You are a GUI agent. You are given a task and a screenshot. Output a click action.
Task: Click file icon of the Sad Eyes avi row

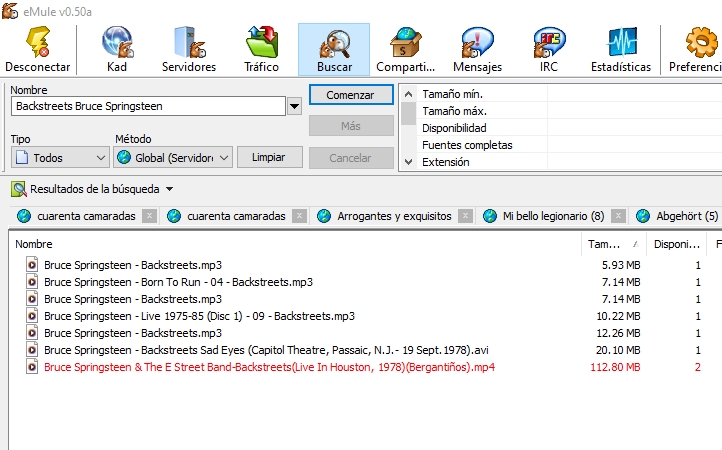click(x=32, y=350)
